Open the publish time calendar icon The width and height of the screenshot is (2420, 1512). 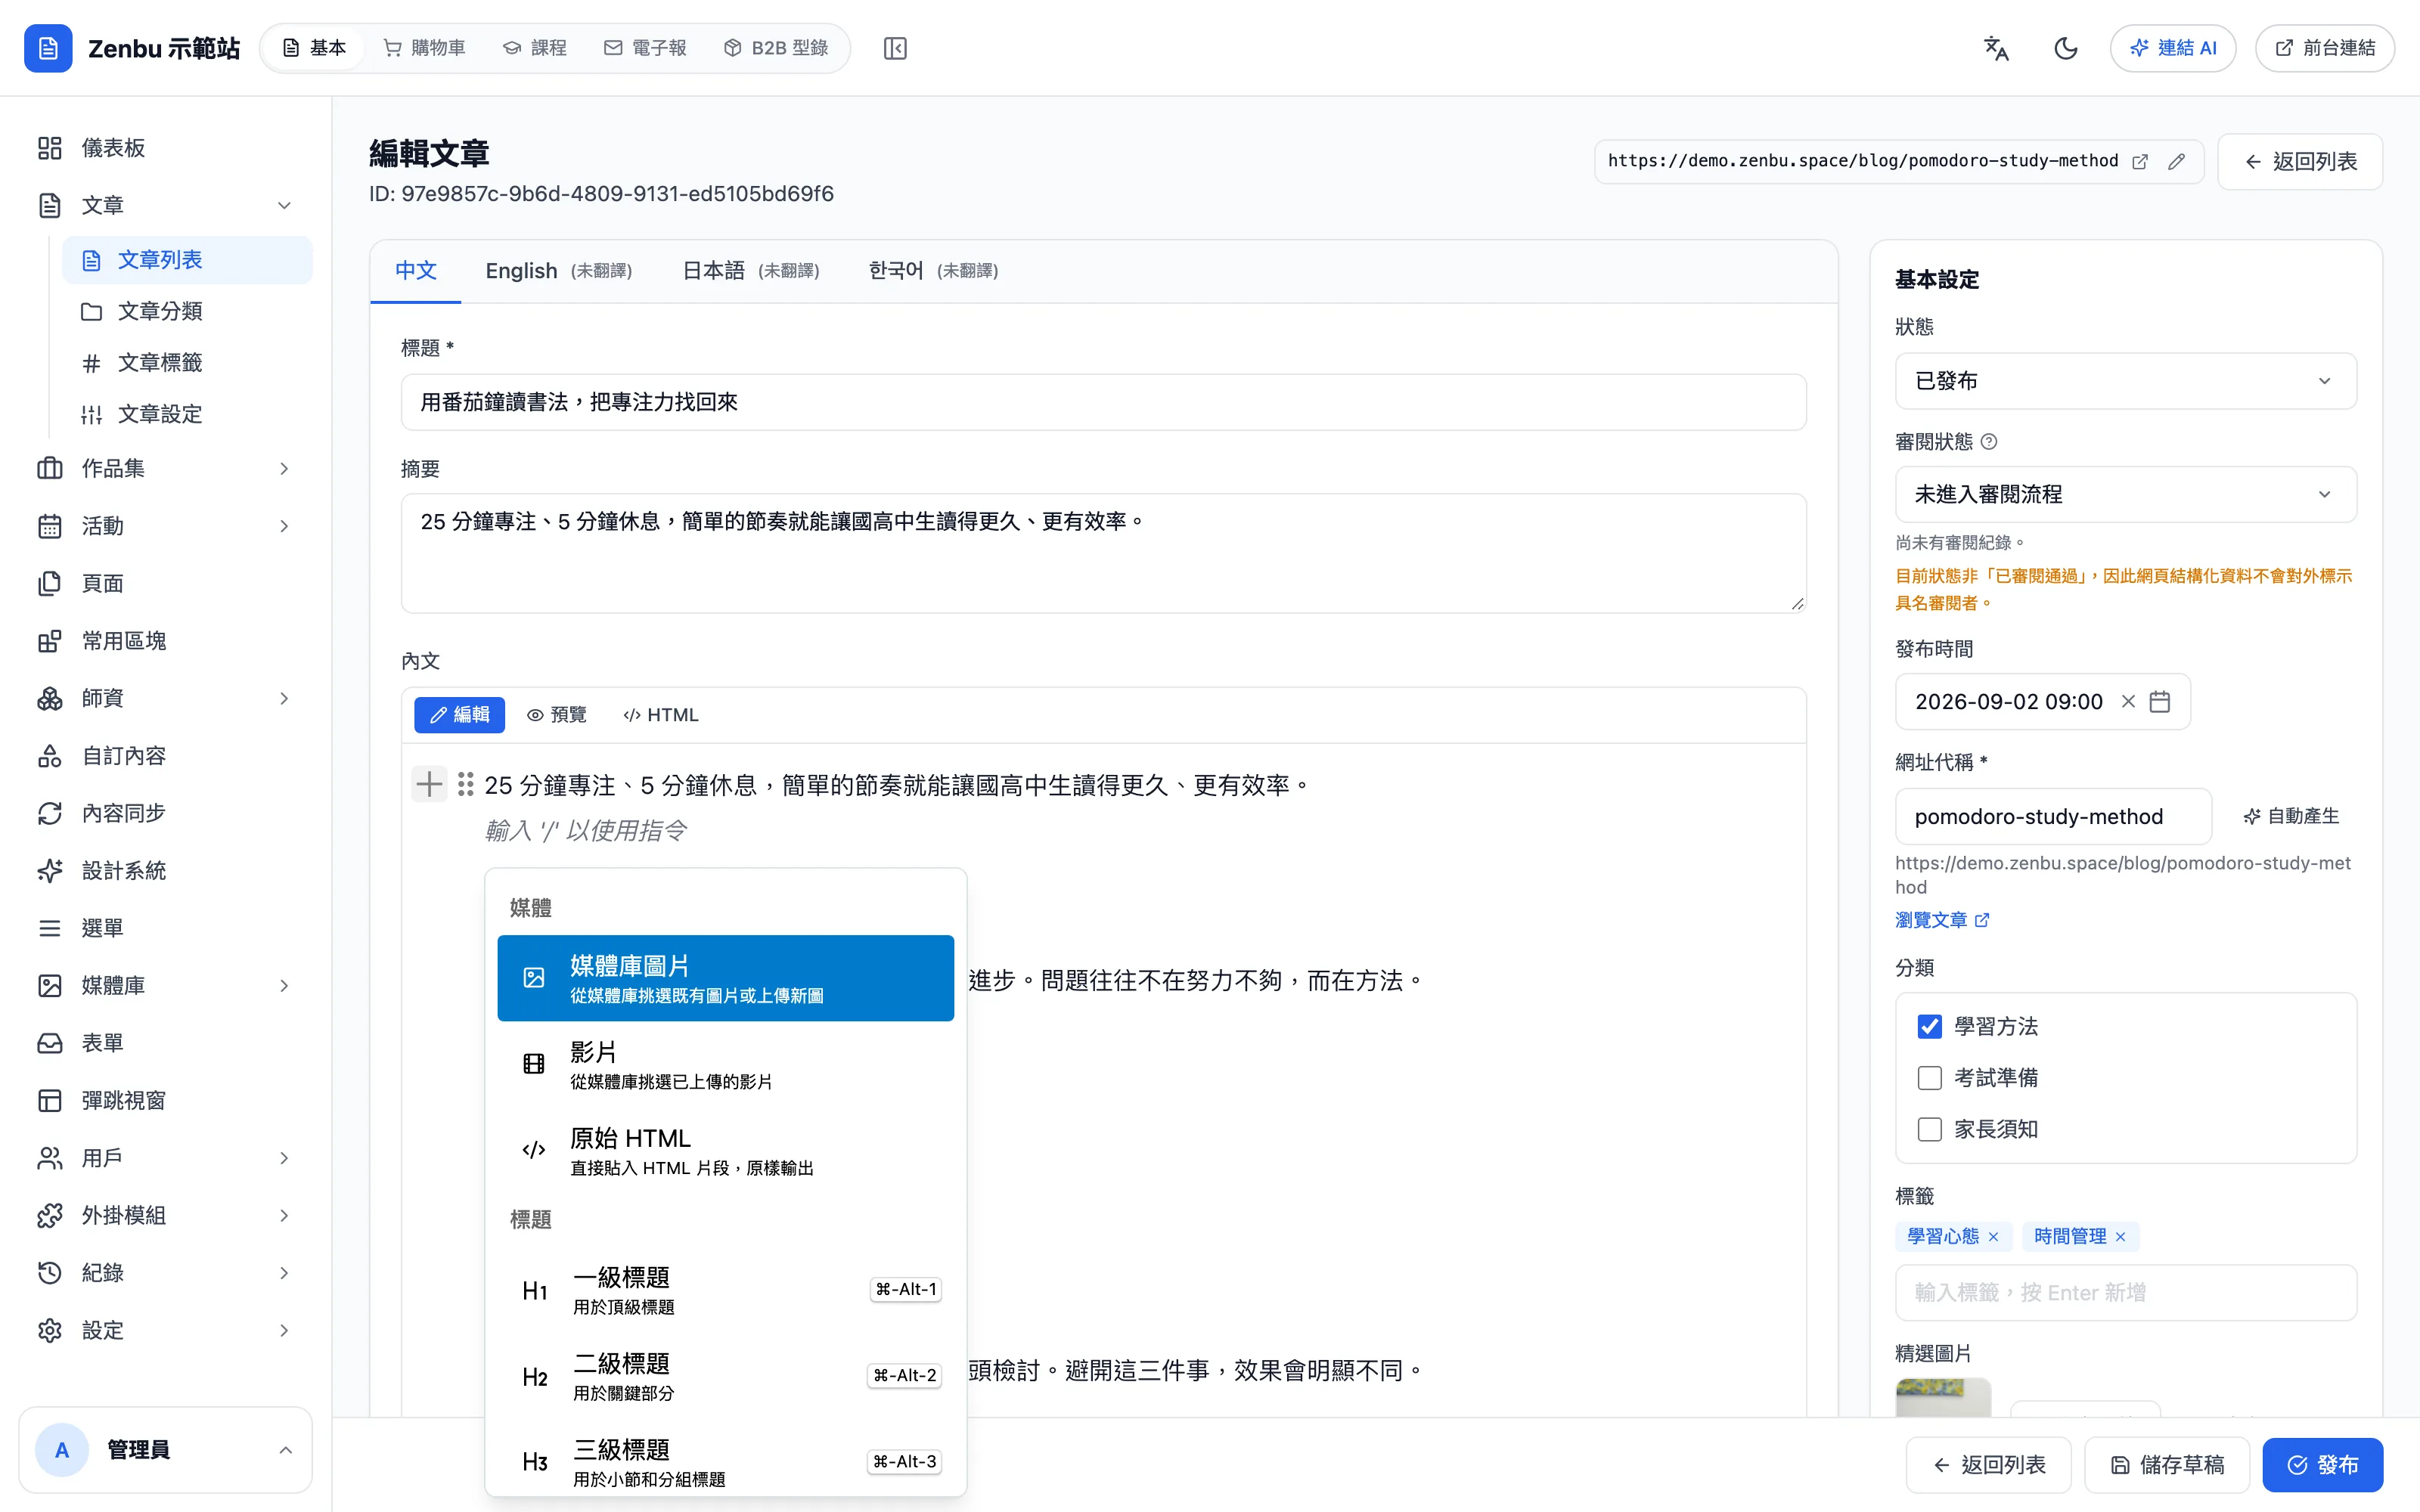click(x=2160, y=702)
